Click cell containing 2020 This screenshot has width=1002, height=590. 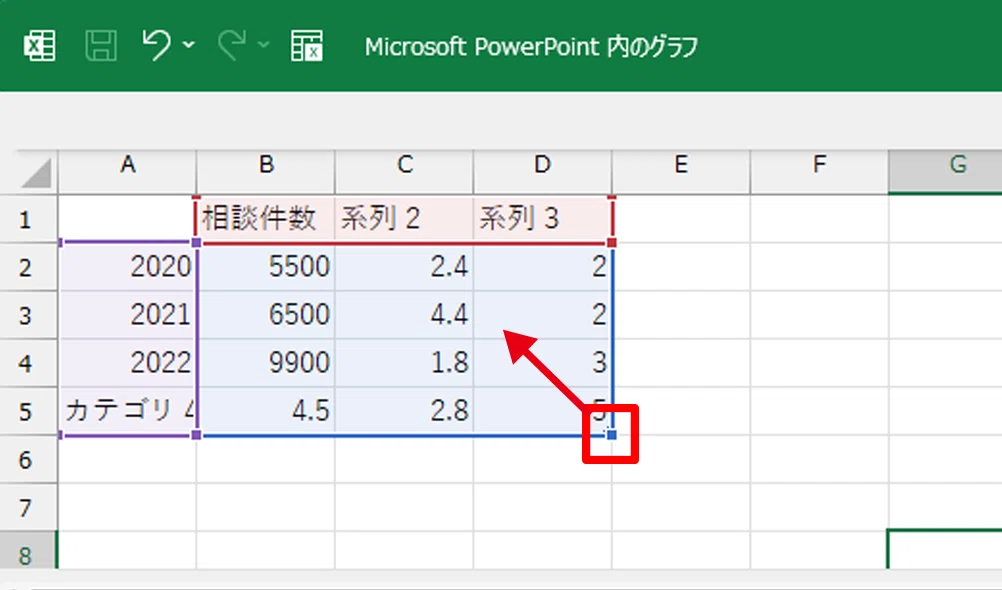click(x=127, y=267)
